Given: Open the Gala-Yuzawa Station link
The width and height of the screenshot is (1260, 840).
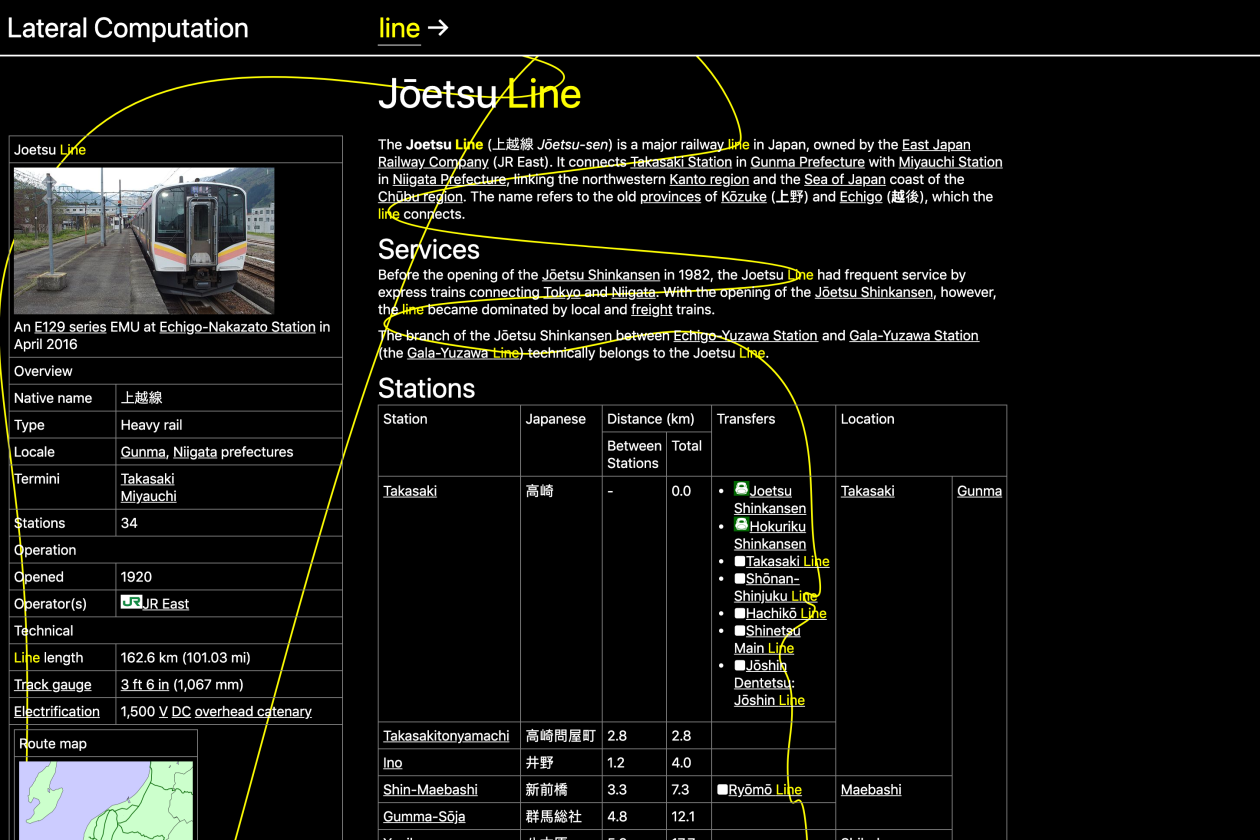Looking at the screenshot, I should point(914,336).
